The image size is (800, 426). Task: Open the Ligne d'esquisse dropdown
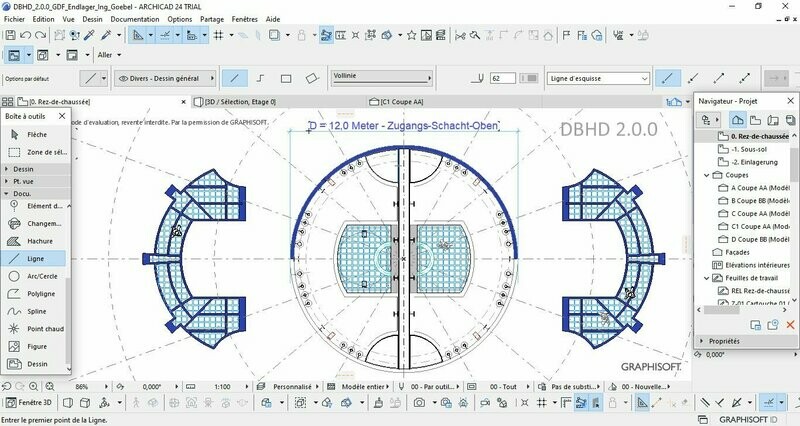pos(598,79)
